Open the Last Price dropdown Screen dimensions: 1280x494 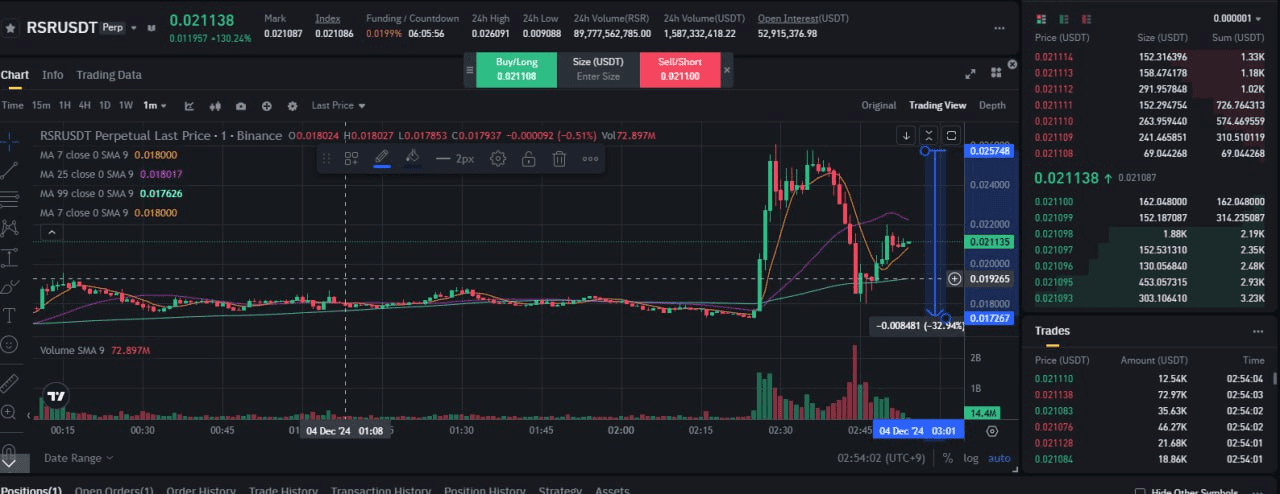coord(338,106)
